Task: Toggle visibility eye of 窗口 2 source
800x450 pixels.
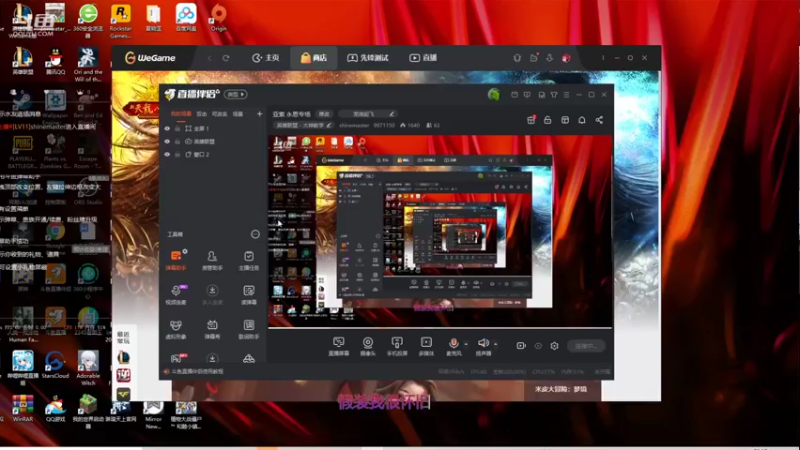Action: tap(167, 154)
